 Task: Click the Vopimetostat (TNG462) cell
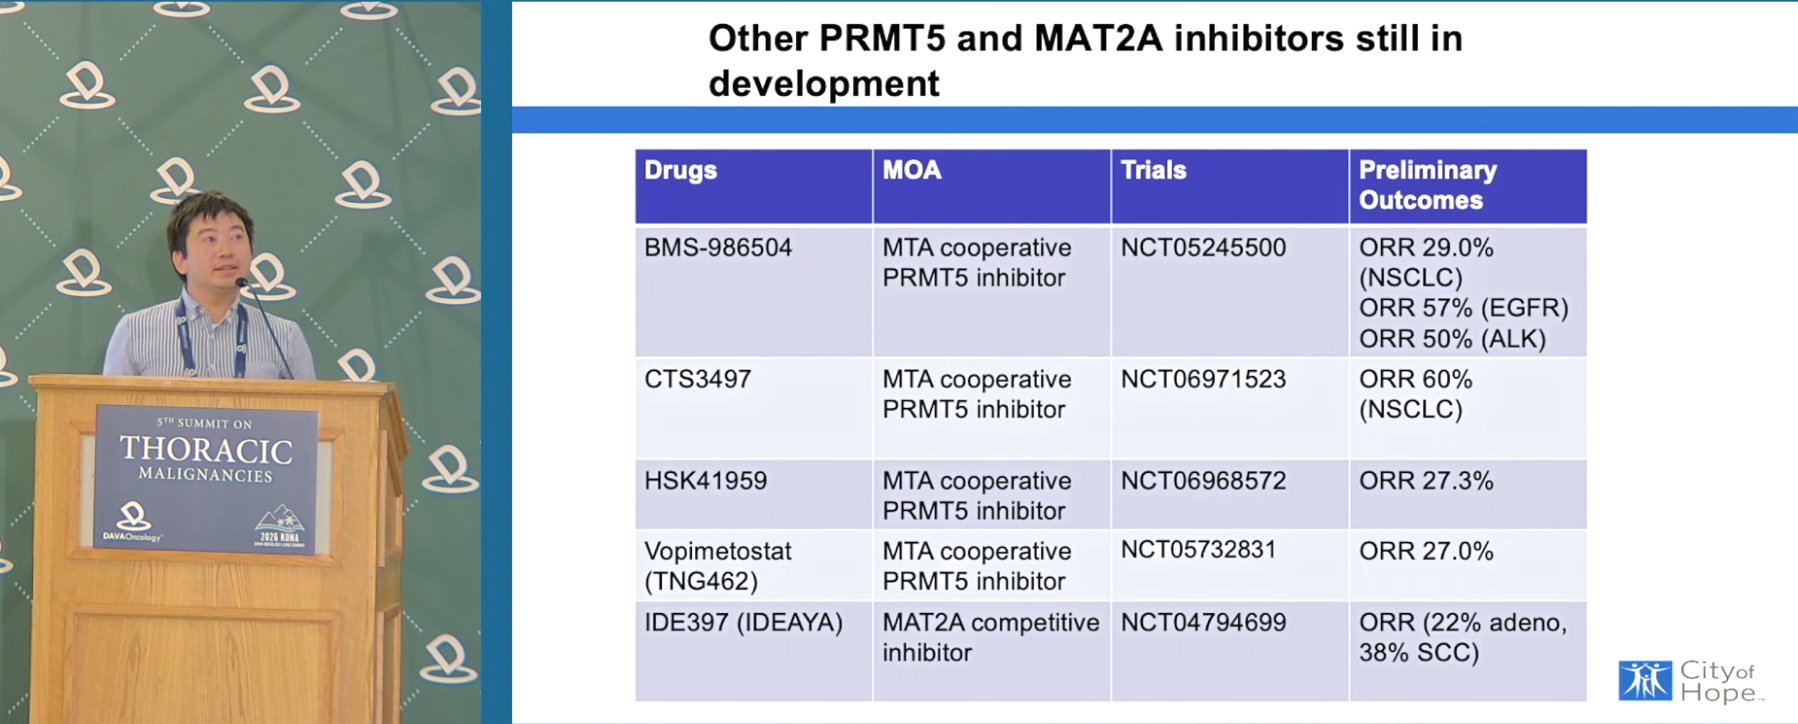[x=754, y=566]
